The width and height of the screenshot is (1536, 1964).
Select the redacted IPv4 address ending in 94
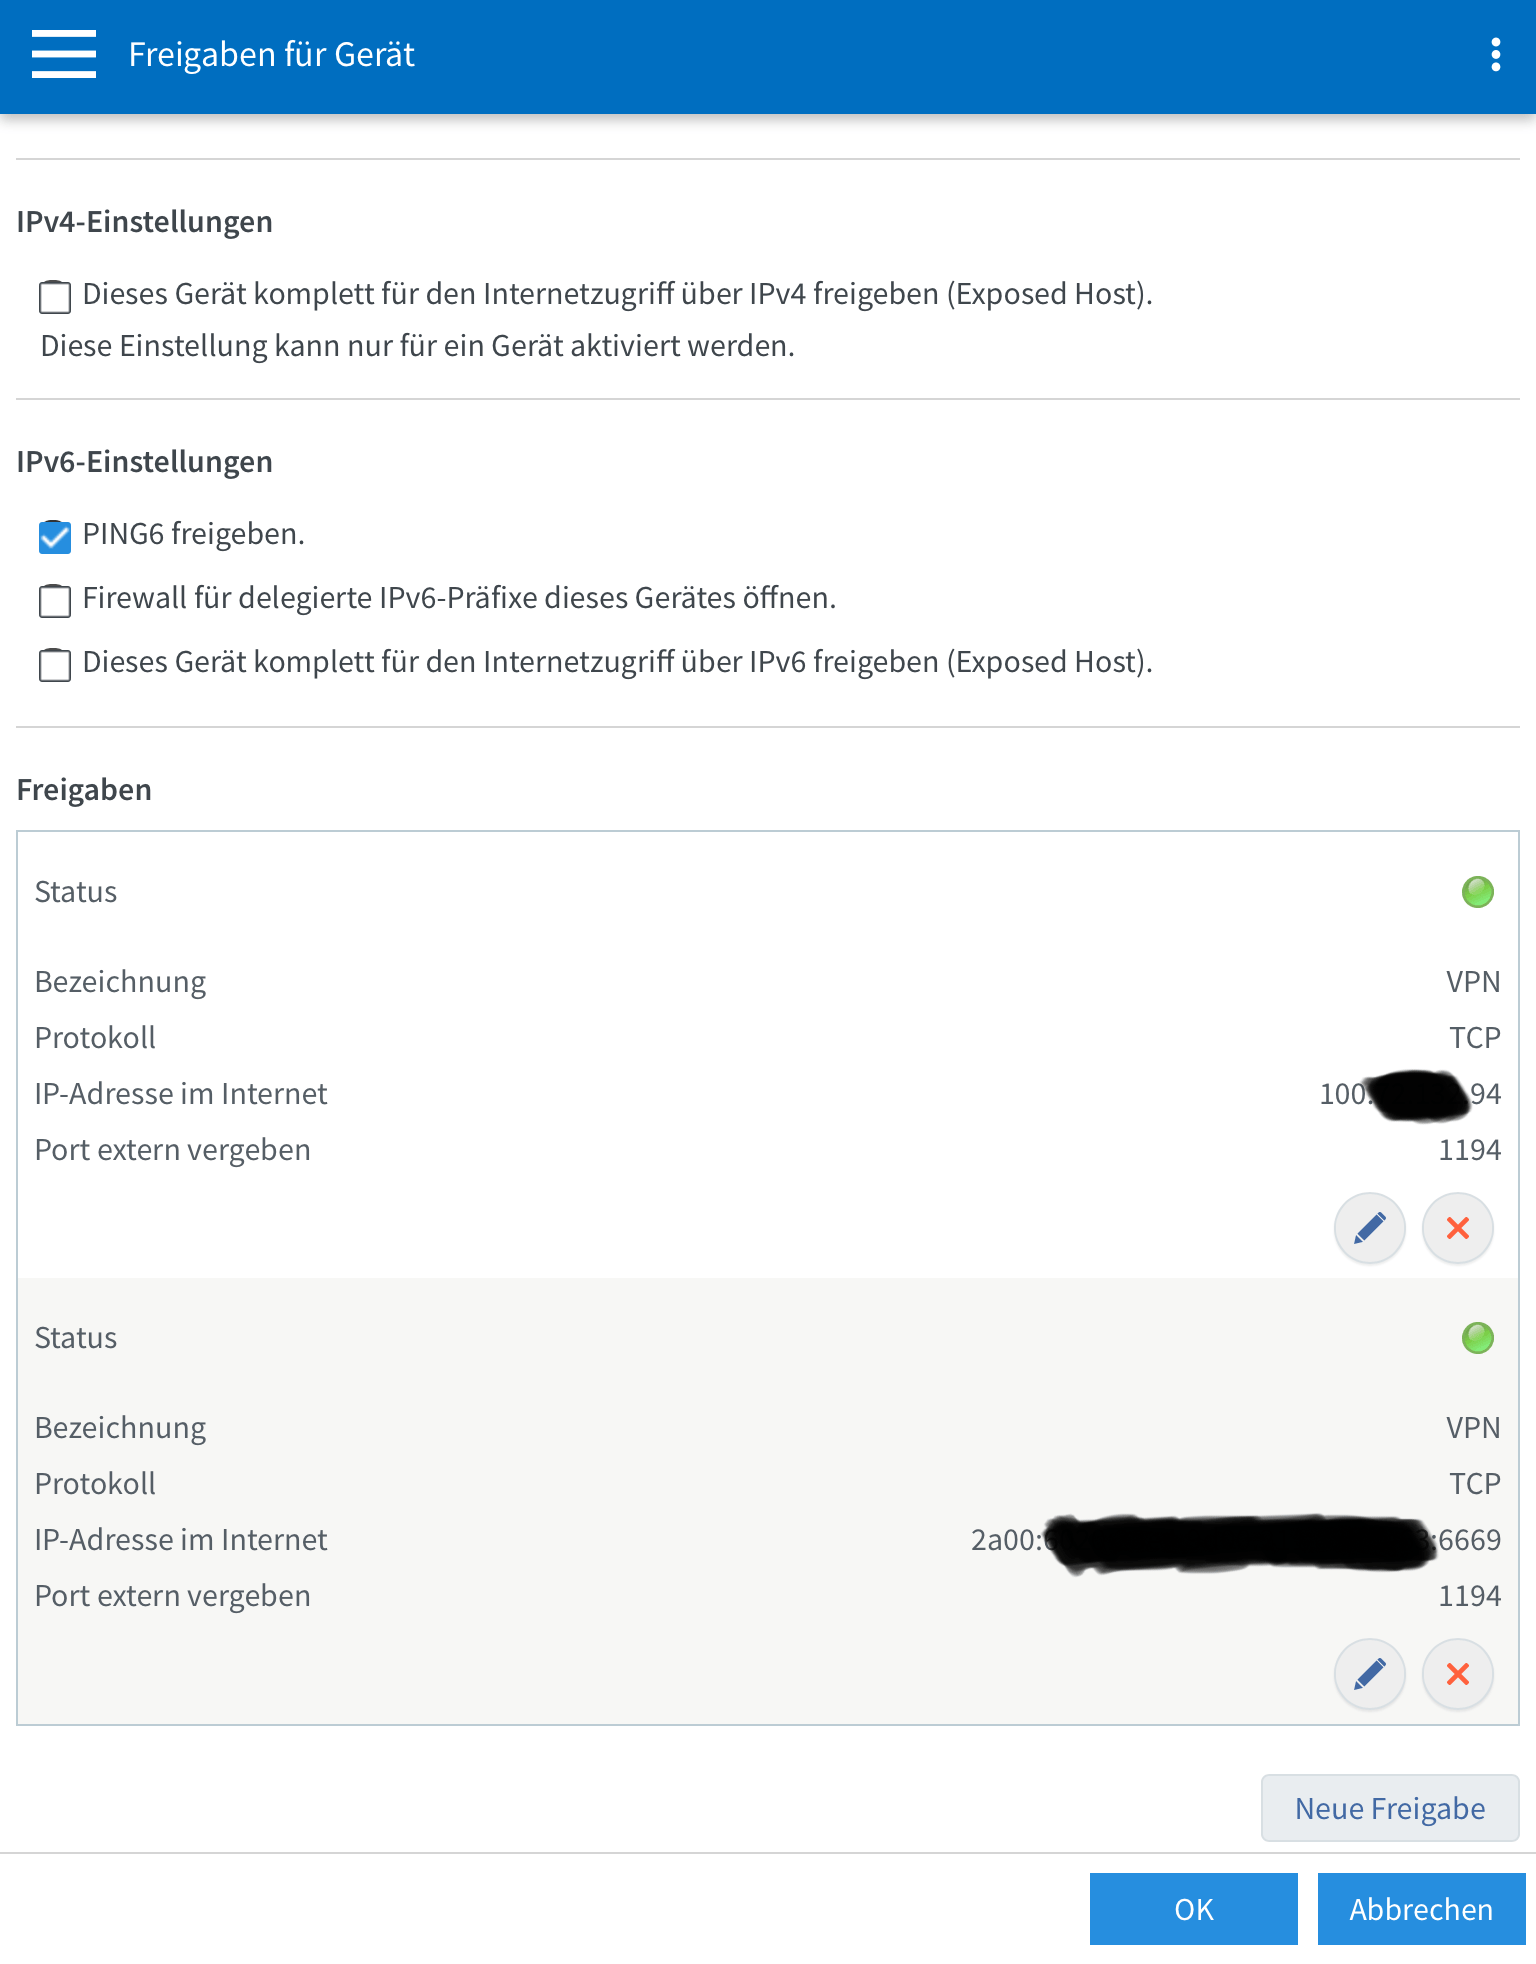point(1410,1094)
